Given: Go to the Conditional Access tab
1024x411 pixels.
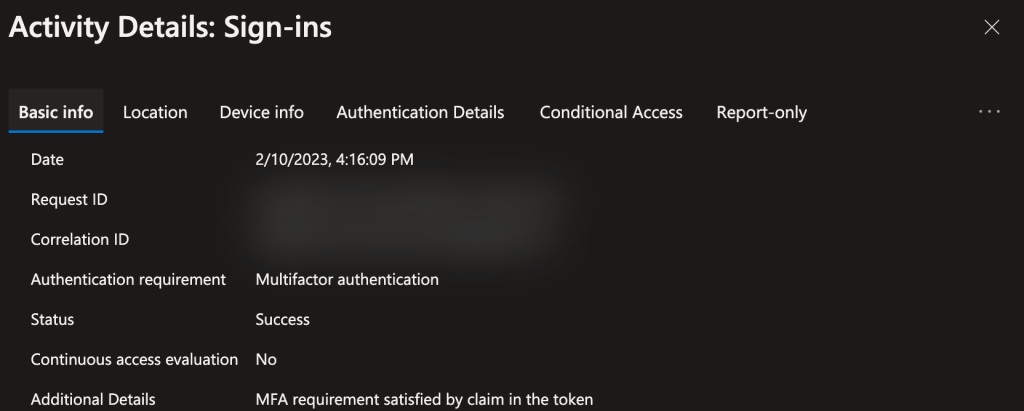Looking at the screenshot, I should pos(611,112).
